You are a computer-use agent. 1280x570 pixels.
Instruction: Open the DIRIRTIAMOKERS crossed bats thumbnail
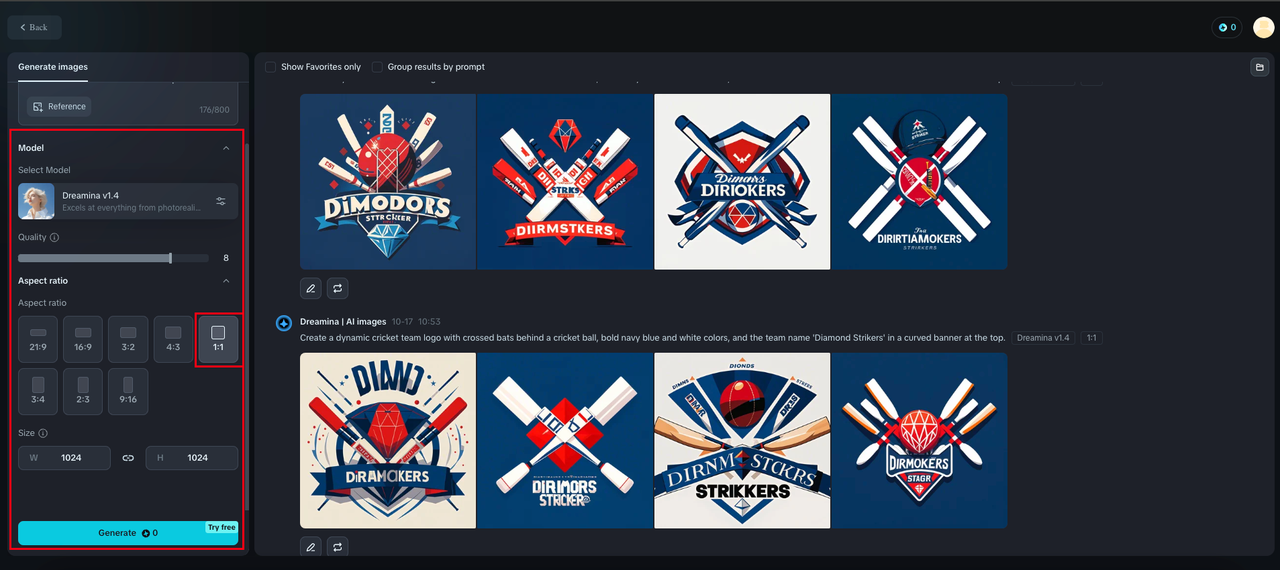(x=920, y=182)
